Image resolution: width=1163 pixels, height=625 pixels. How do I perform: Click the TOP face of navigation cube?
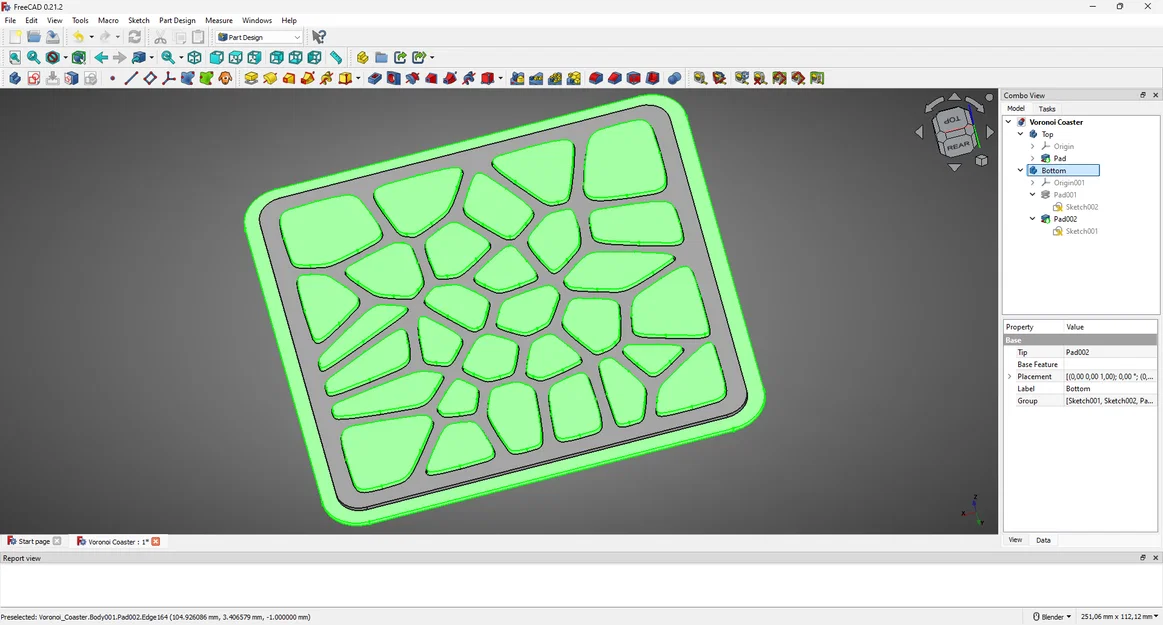click(952, 120)
